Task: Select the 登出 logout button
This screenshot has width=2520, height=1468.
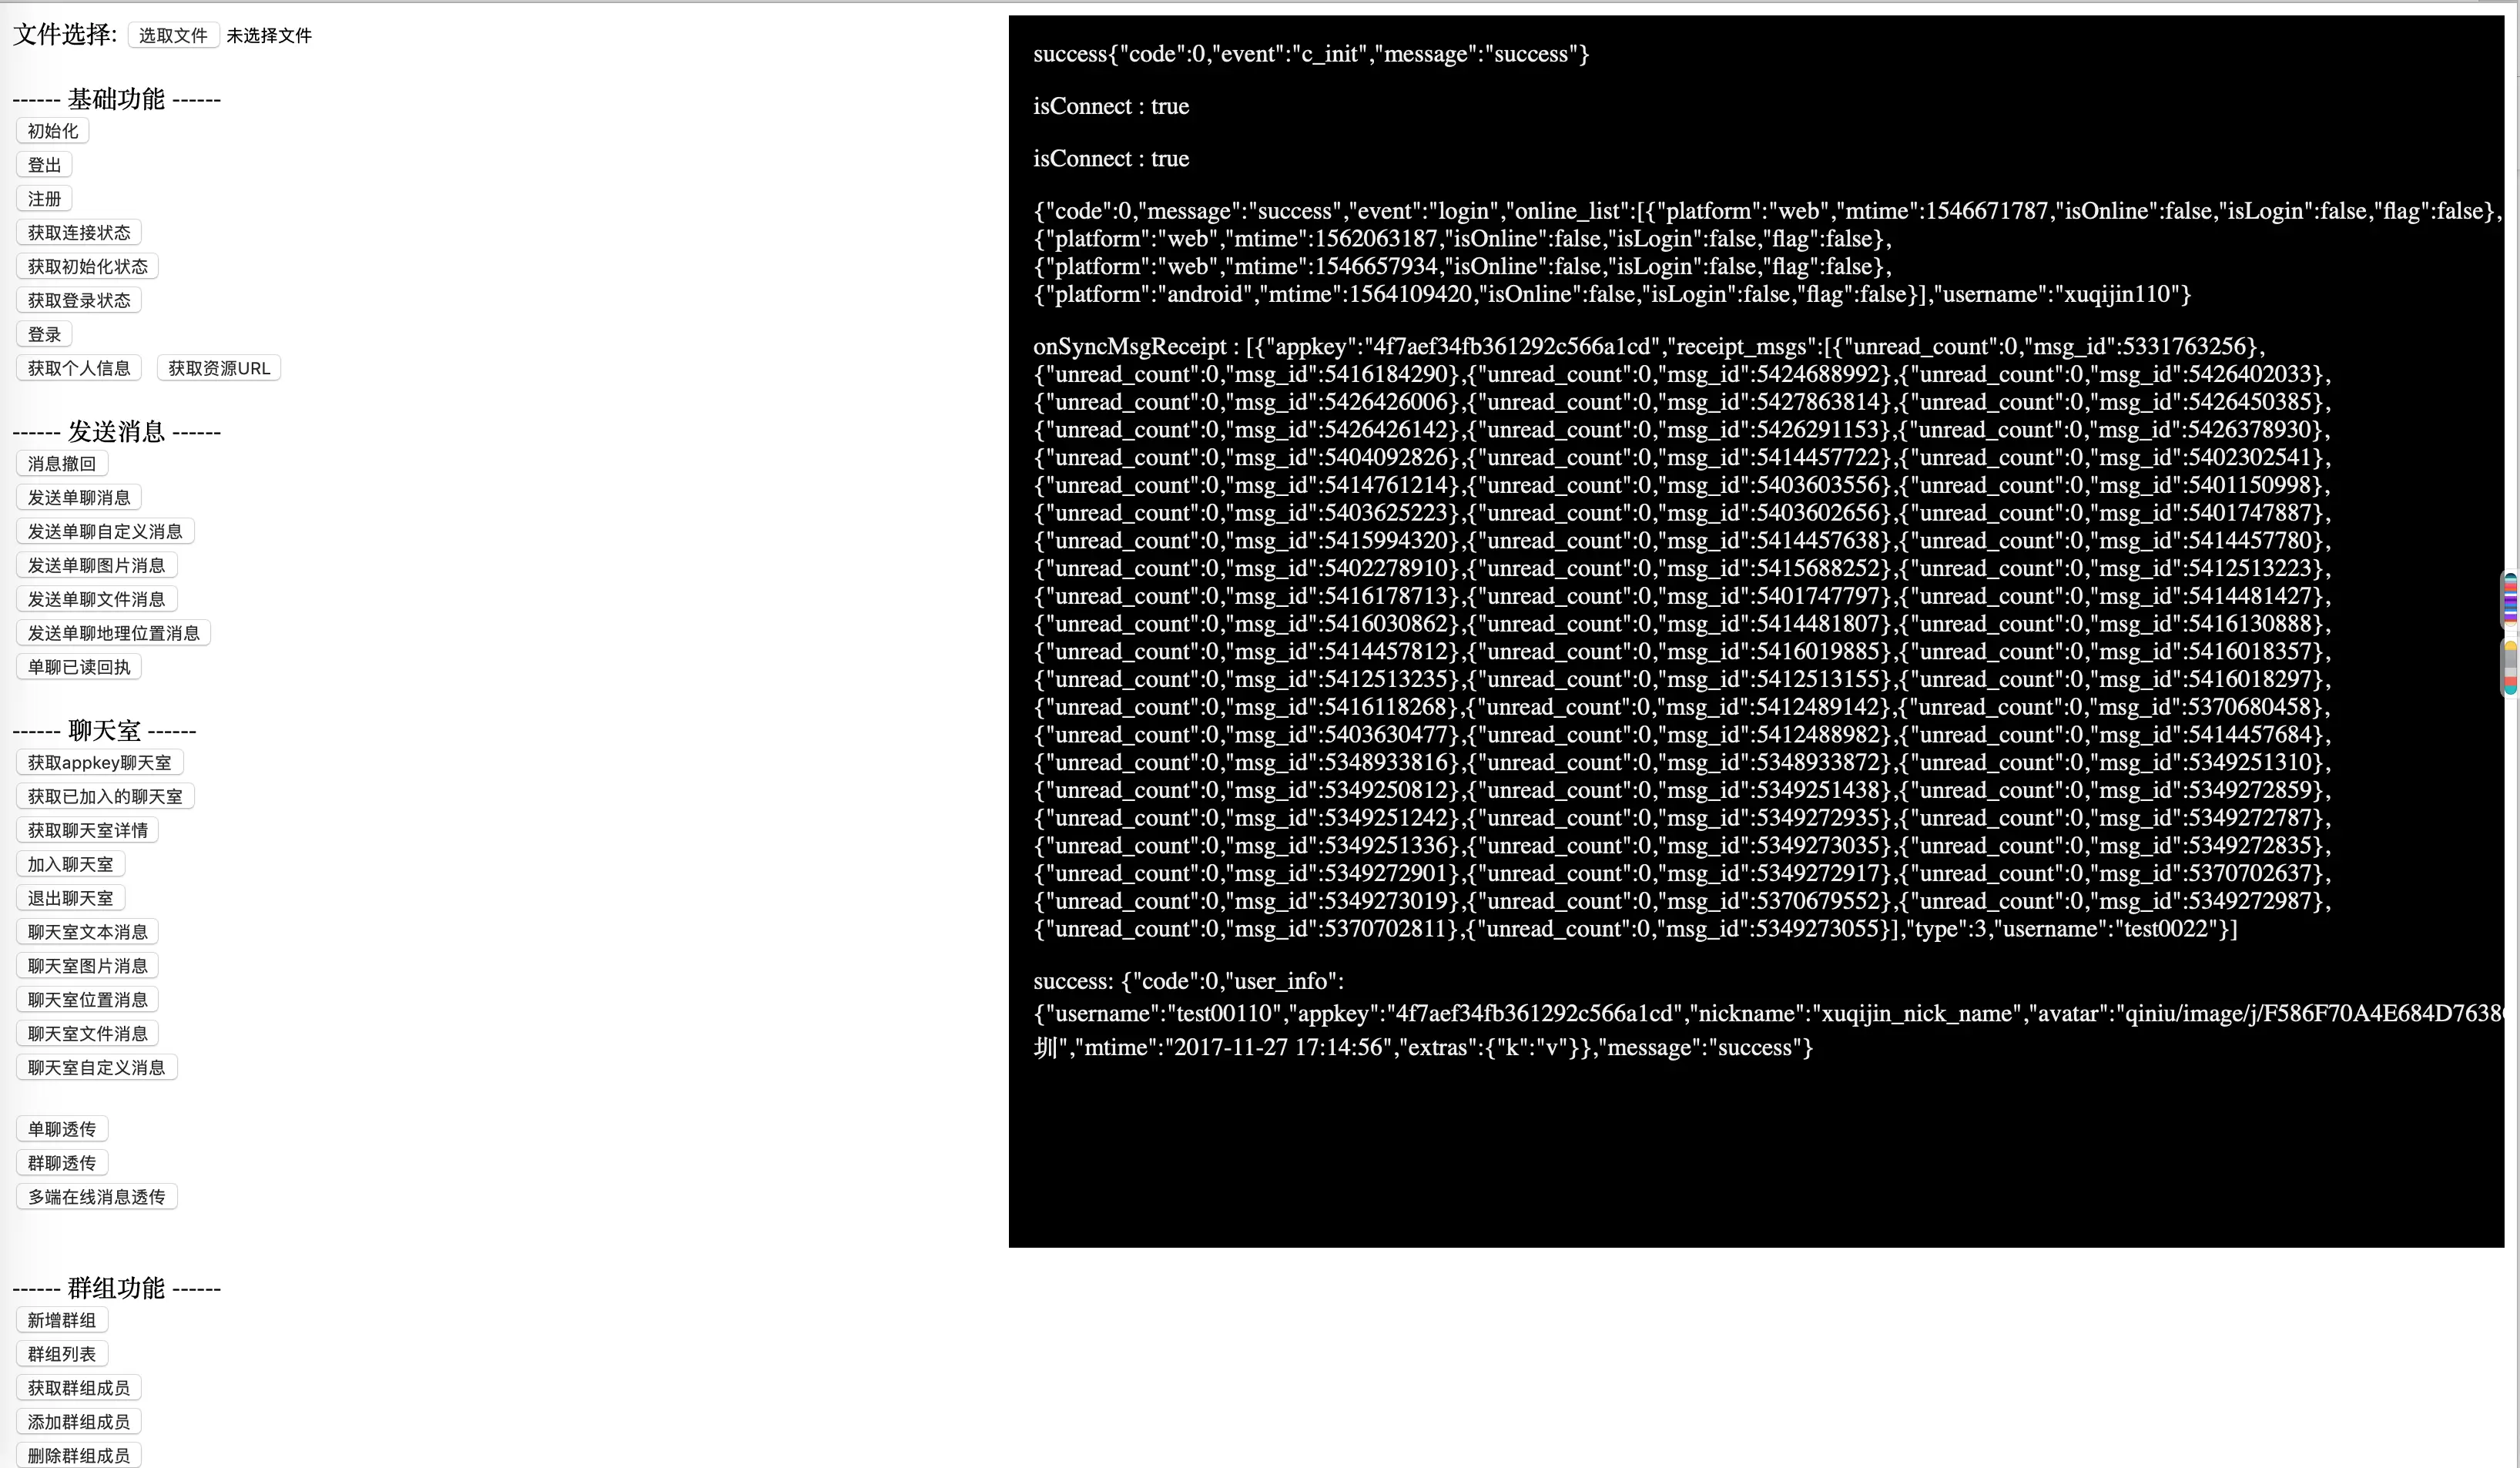Action: [44, 165]
